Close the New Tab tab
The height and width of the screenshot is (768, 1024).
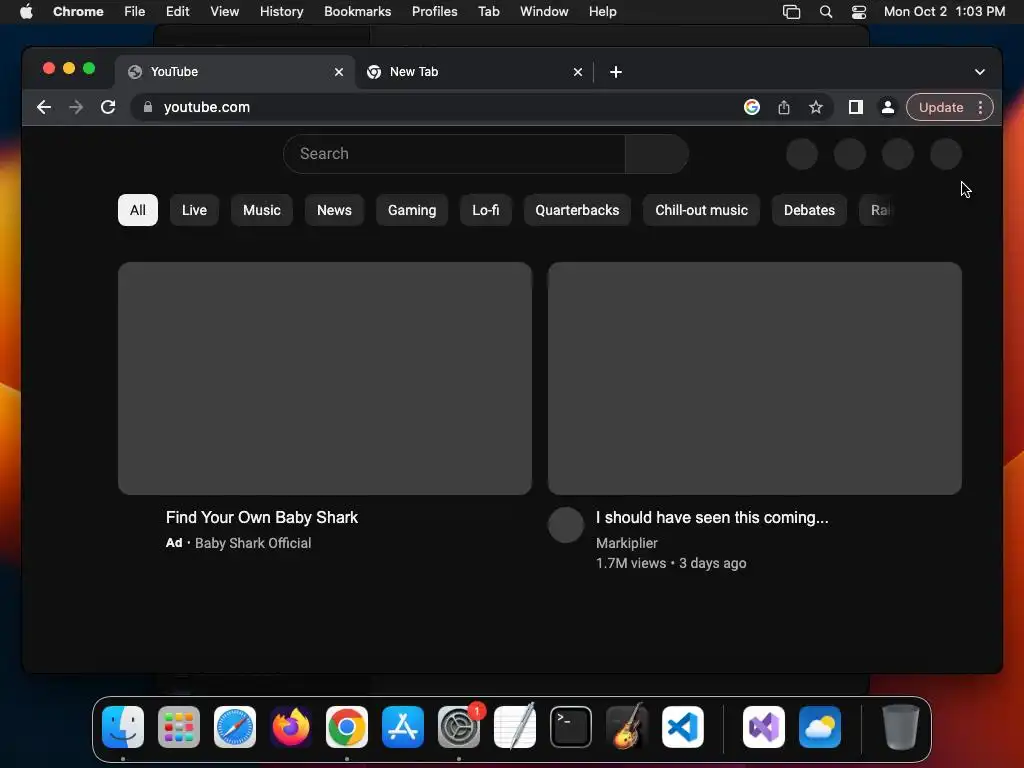[x=578, y=72]
